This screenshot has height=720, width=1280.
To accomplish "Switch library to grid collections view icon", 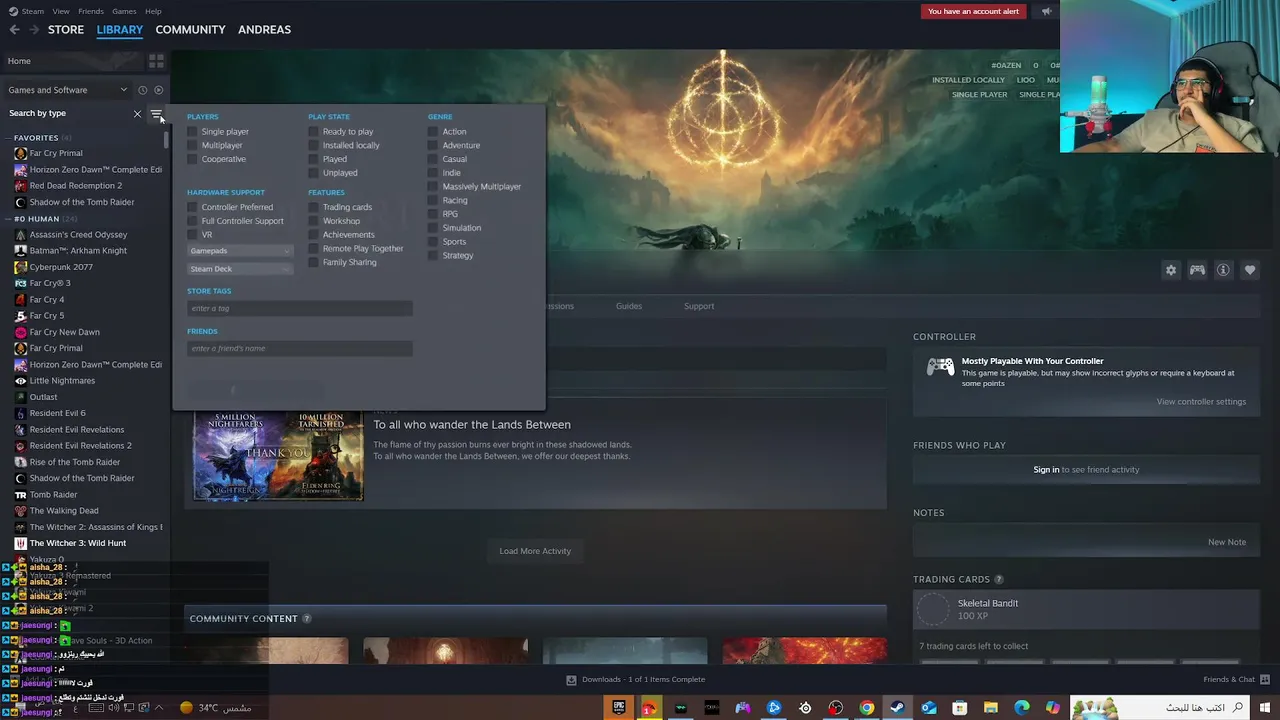I will coord(156,61).
